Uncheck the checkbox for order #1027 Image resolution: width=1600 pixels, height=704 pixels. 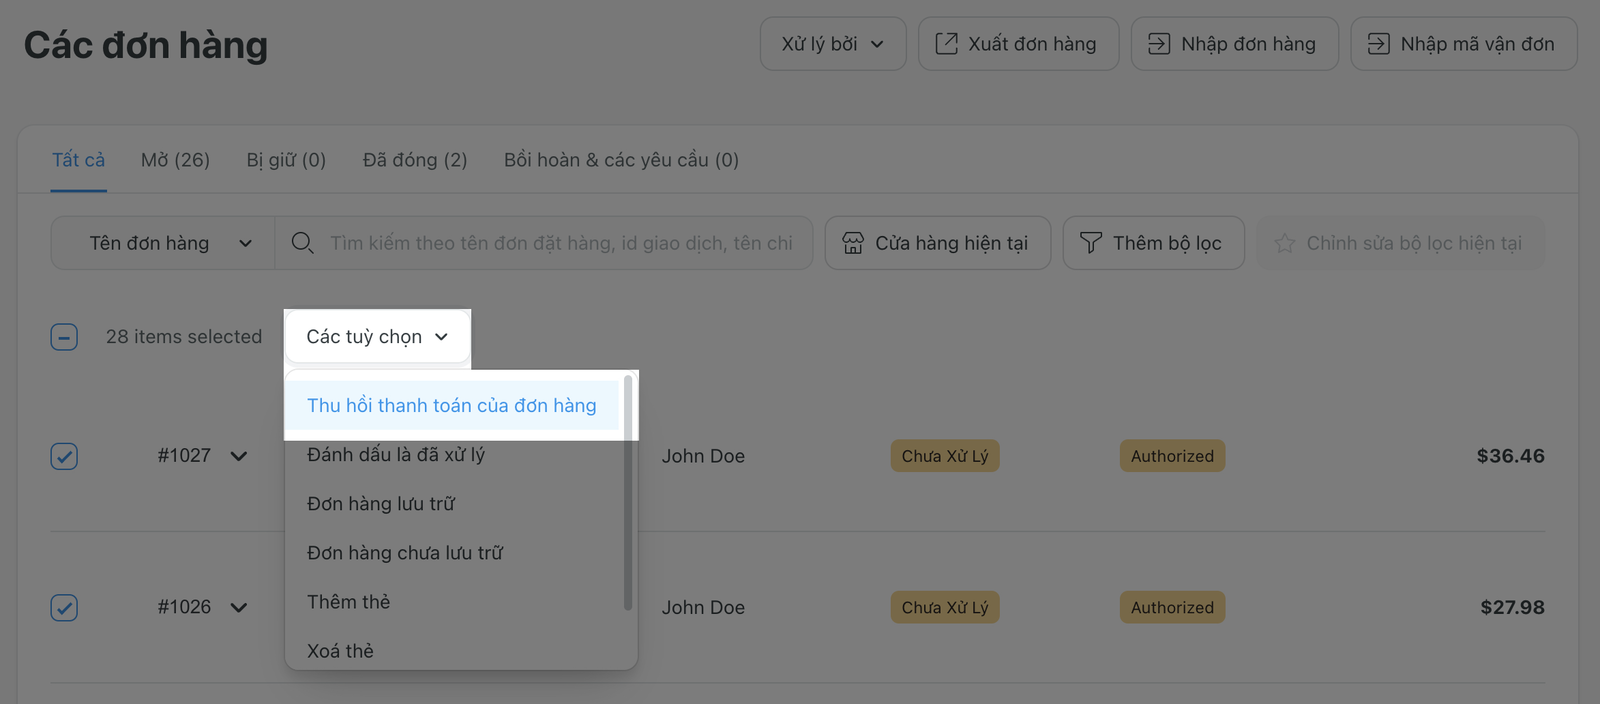tap(64, 456)
